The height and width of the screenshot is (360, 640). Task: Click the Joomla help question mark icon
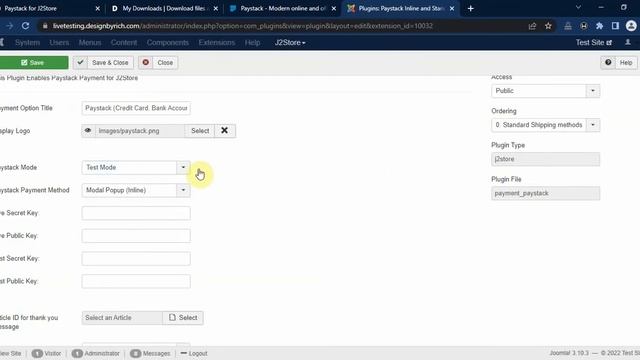tap(608, 62)
